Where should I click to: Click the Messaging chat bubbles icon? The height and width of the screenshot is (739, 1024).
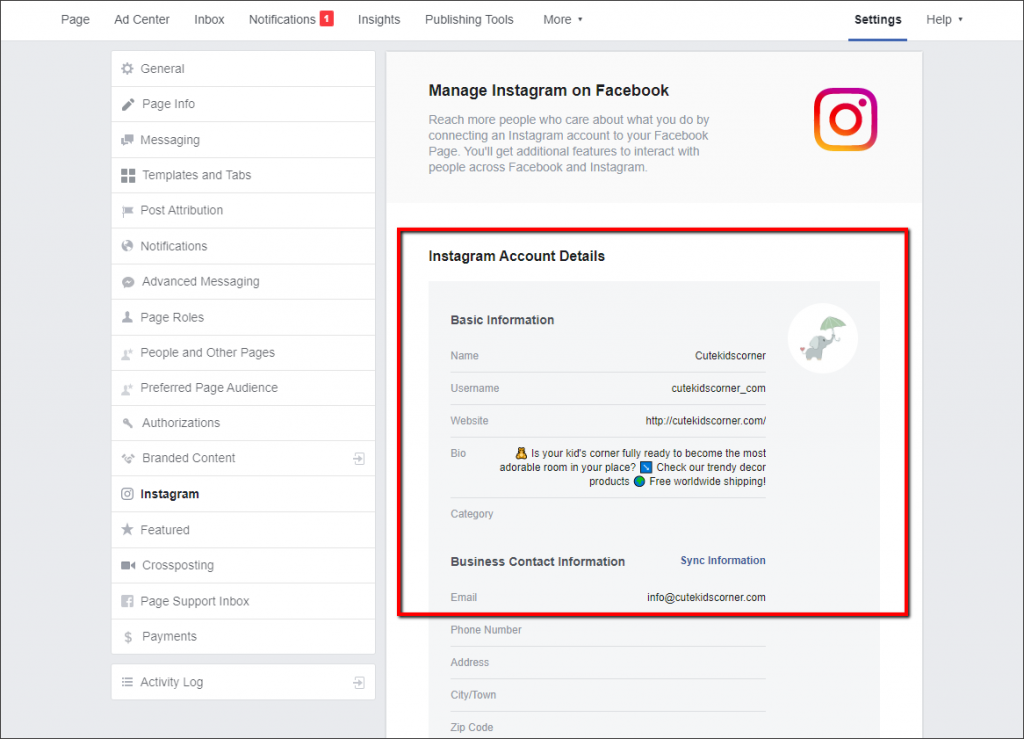[x=127, y=140]
